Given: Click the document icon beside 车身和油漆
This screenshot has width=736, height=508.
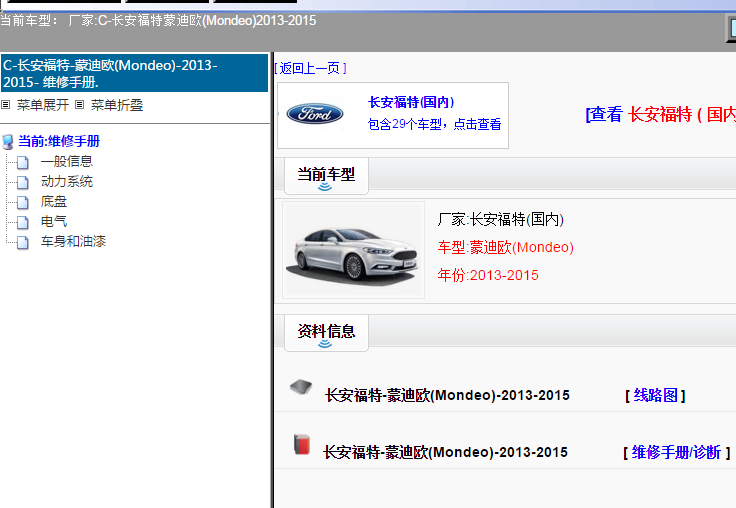Looking at the screenshot, I should [x=23, y=242].
